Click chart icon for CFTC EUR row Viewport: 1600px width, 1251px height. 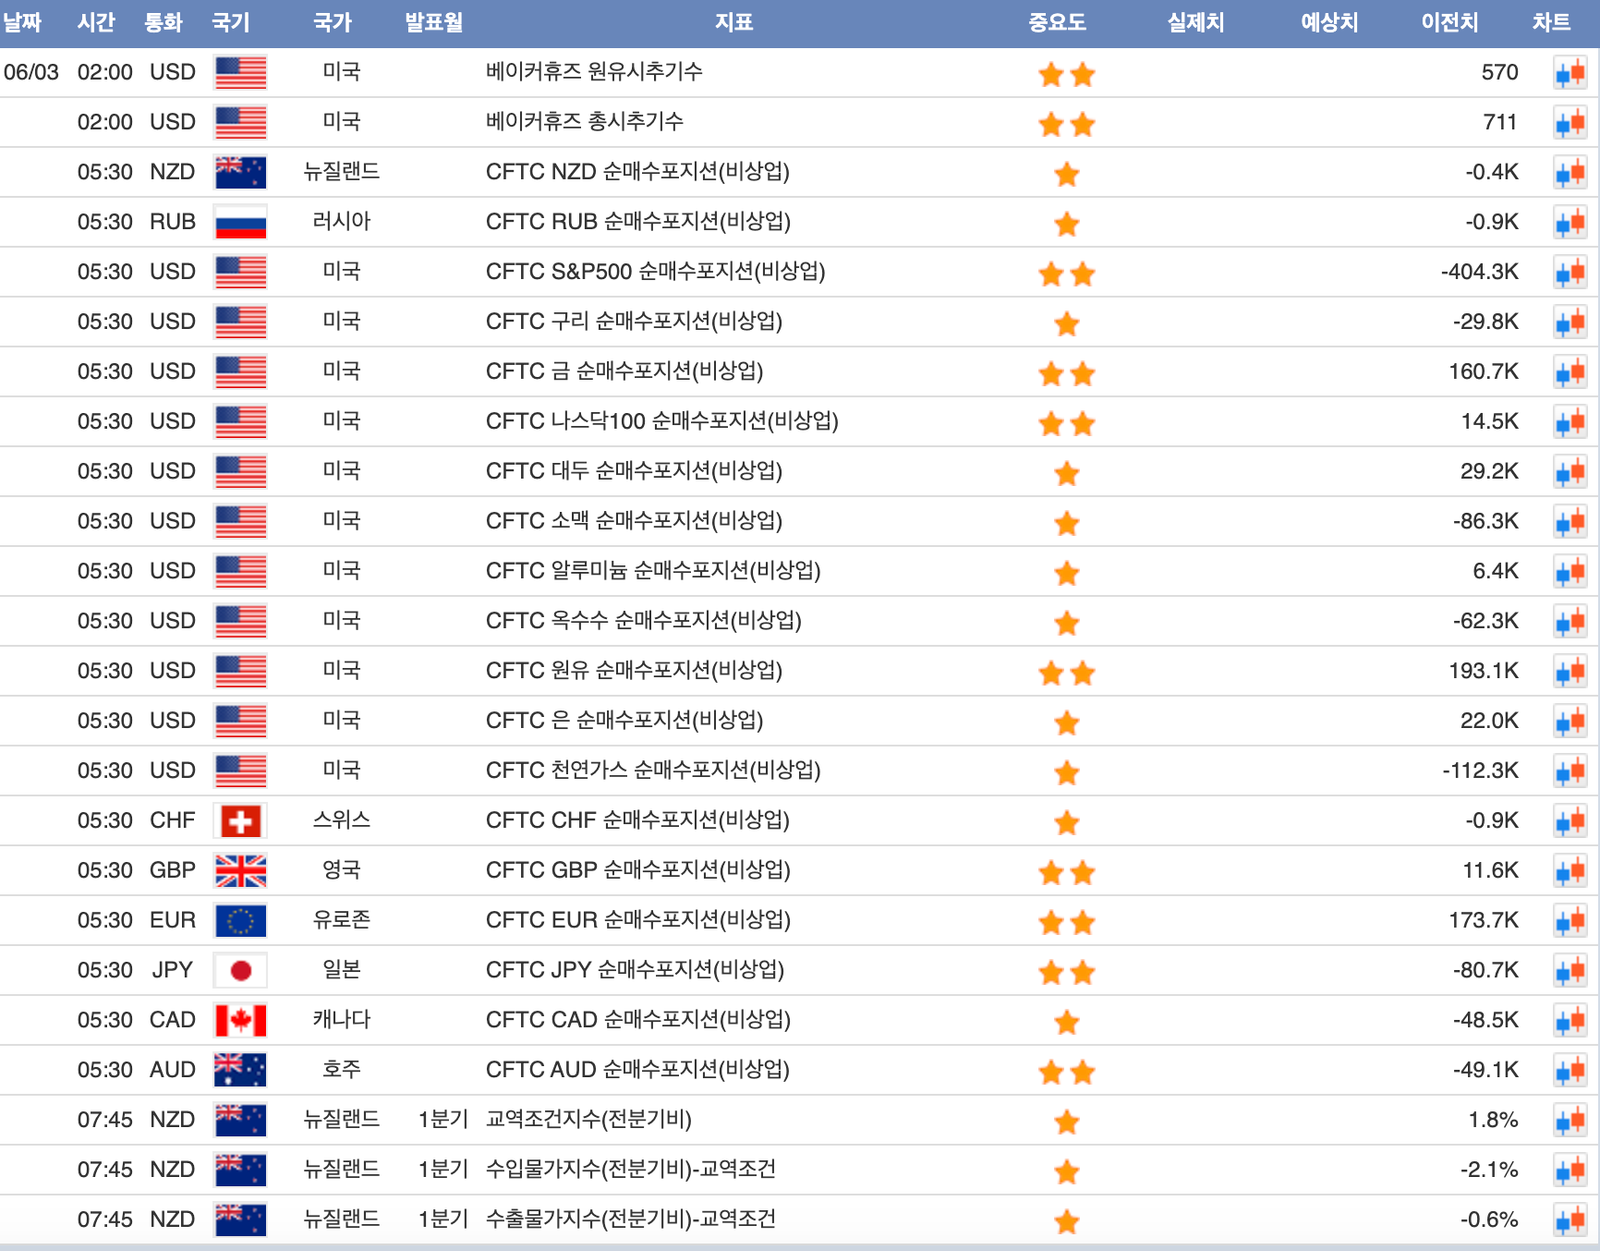[1570, 920]
